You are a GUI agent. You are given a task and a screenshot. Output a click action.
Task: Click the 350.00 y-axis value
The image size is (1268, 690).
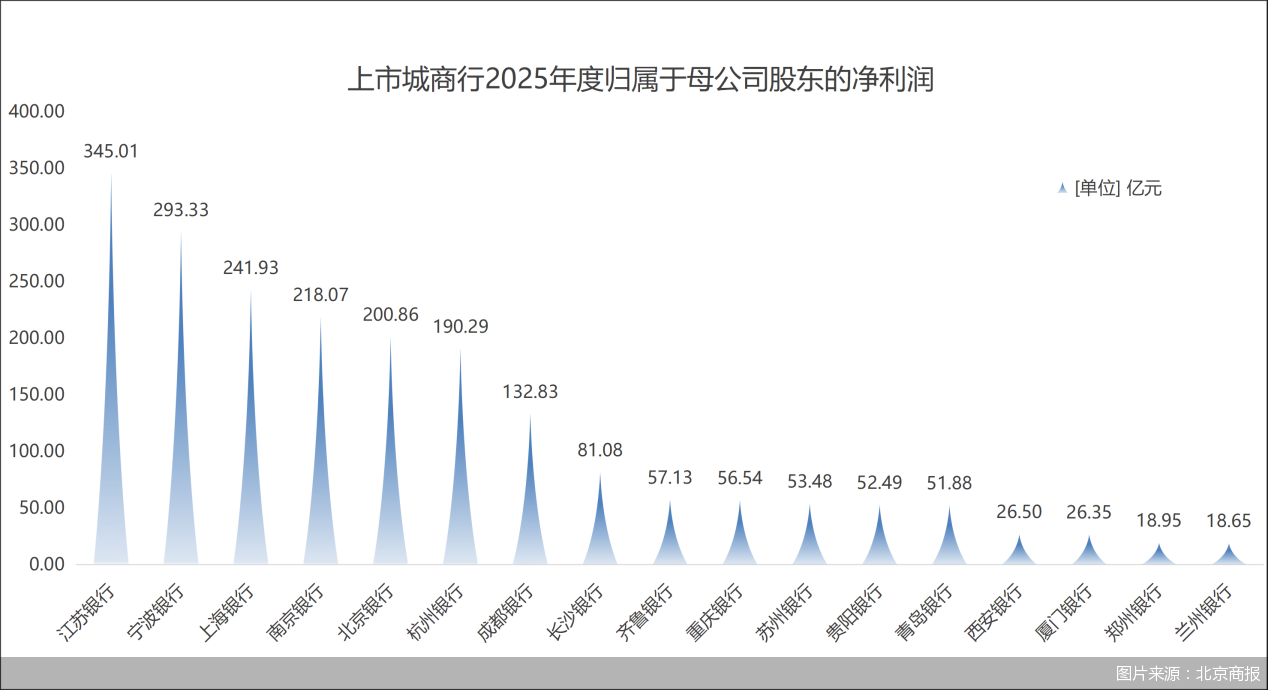(36, 168)
